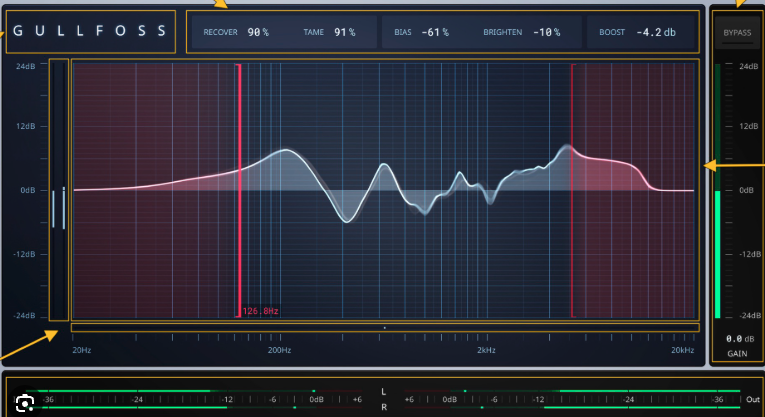Click the right vertical red range marker
Viewport: 765px width, 417px height.
pyautogui.click(x=572, y=190)
